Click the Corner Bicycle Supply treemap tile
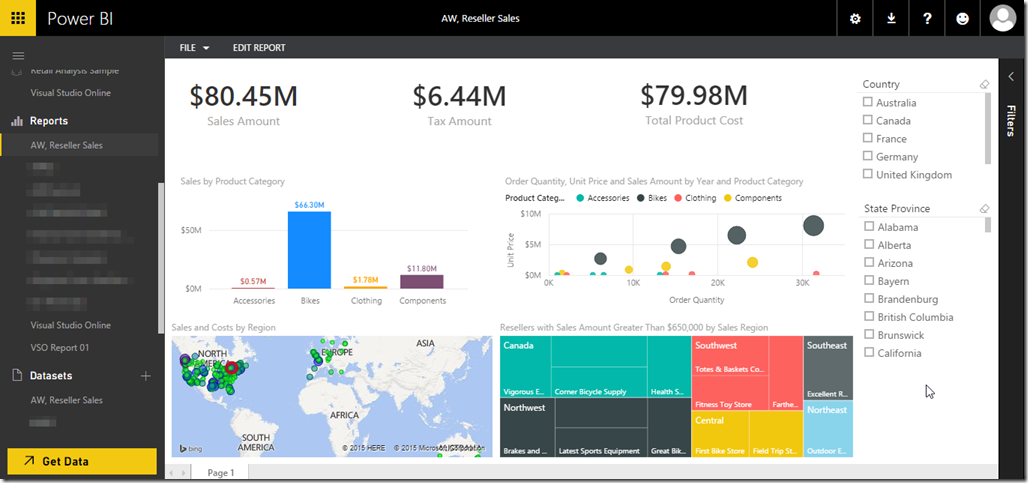This screenshot has width=1028, height=483. [x=599, y=382]
